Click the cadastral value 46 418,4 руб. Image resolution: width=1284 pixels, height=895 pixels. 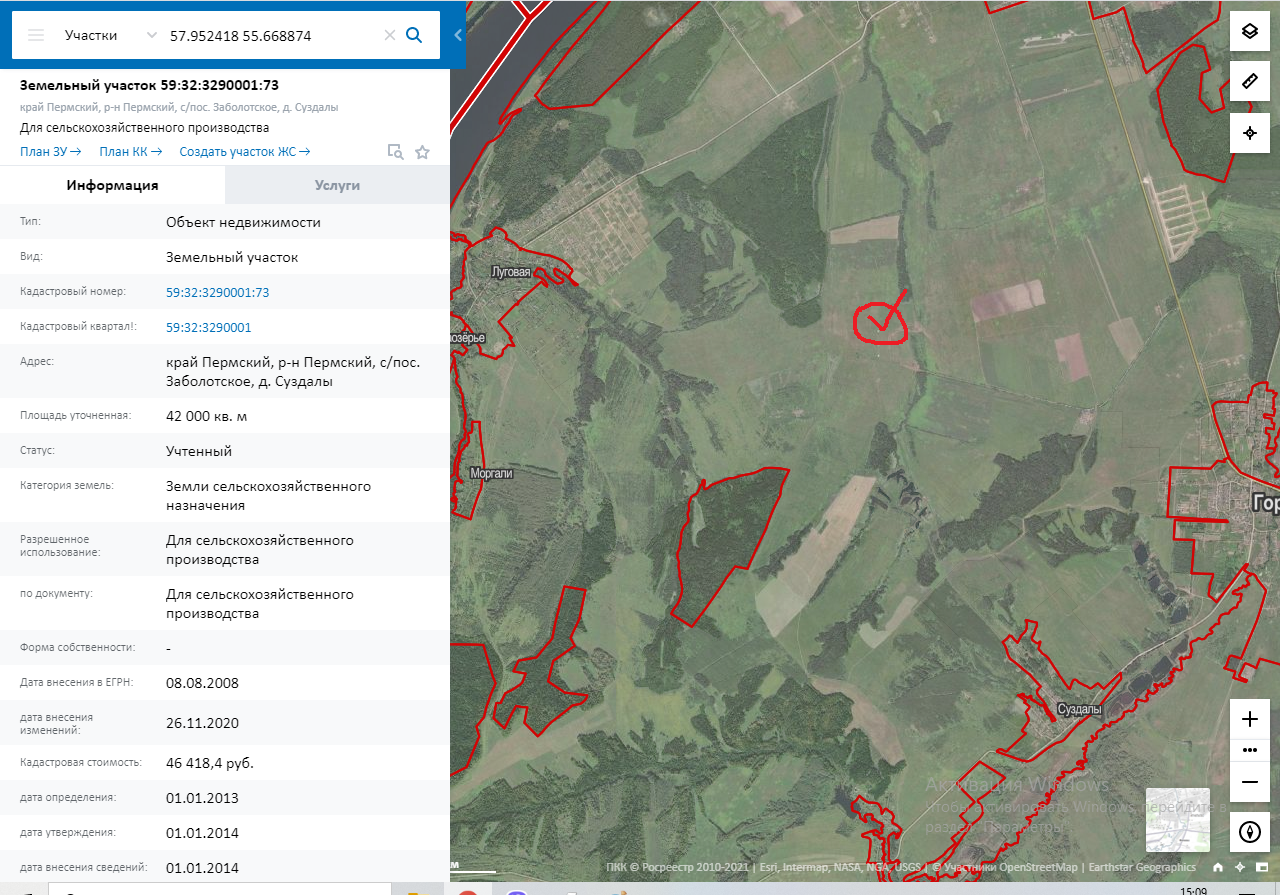coord(210,763)
